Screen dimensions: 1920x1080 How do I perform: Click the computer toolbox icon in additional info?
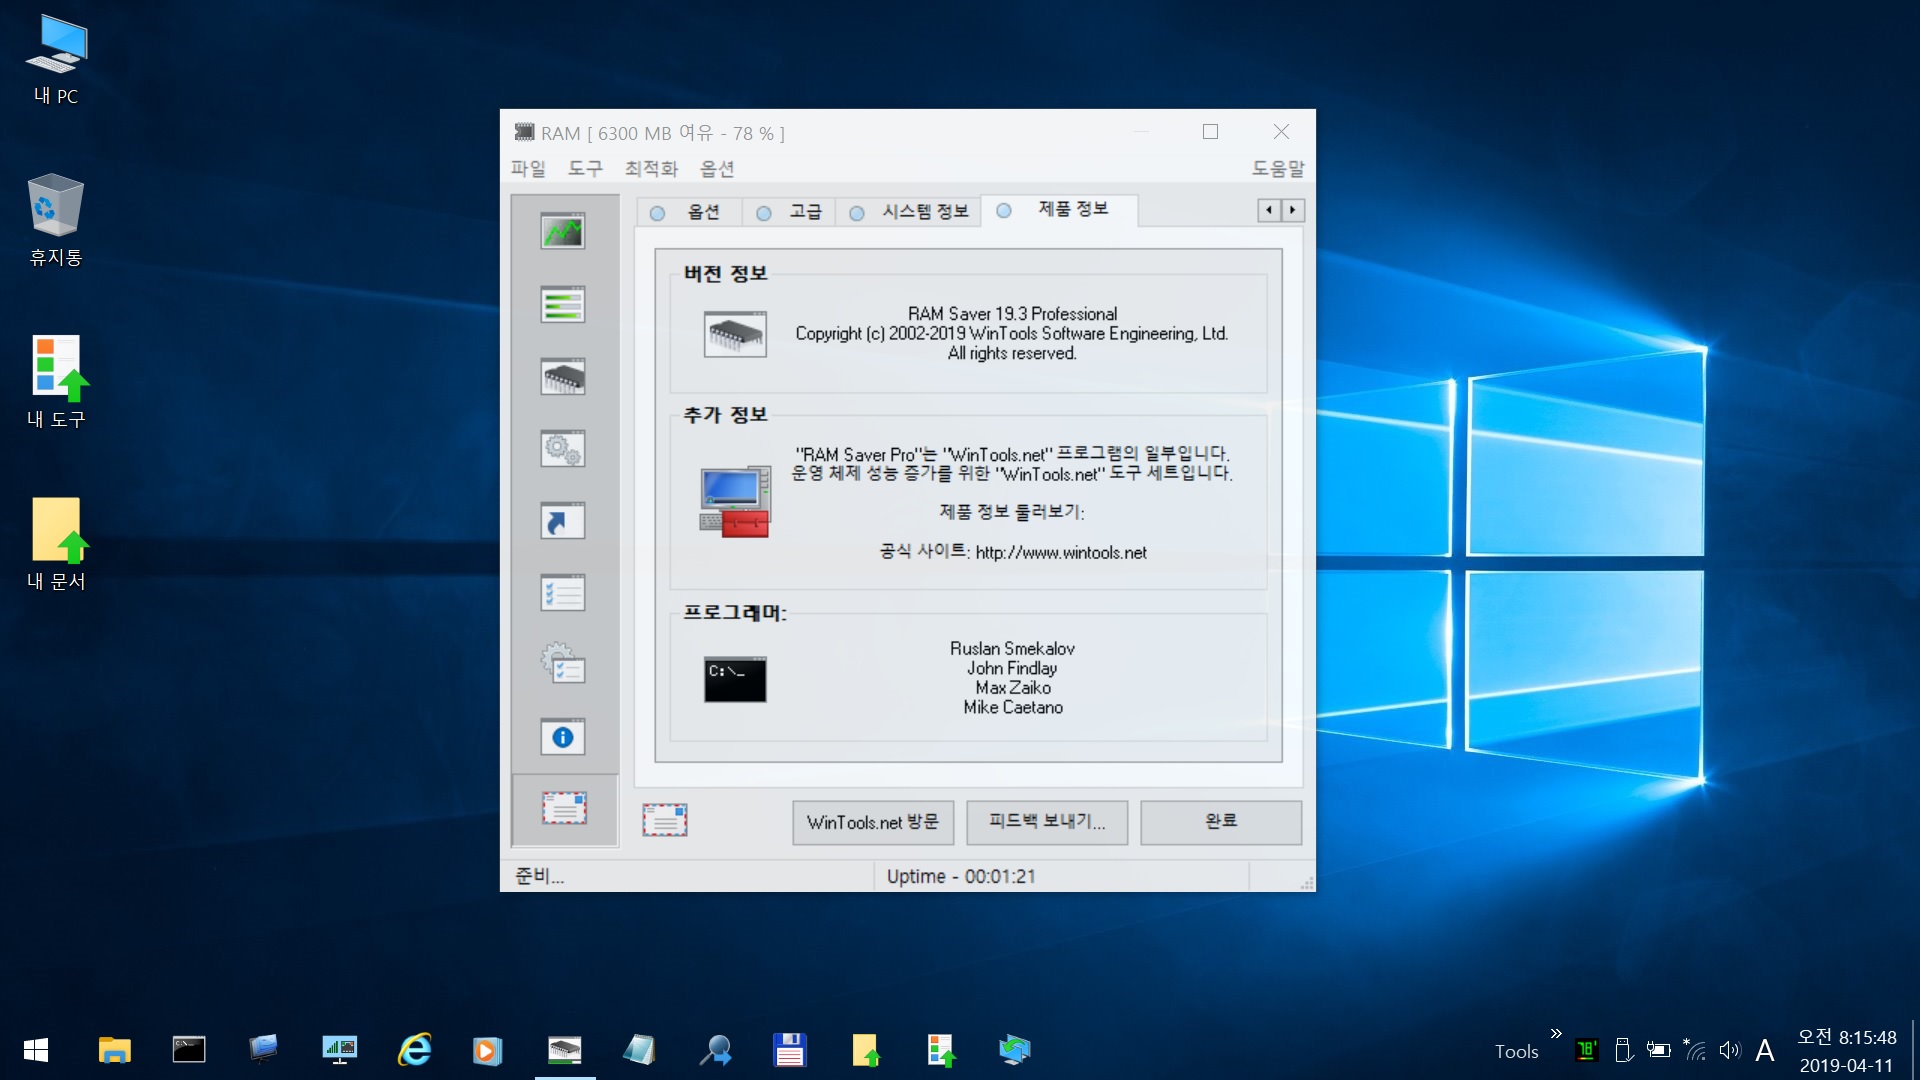click(x=735, y=502)
